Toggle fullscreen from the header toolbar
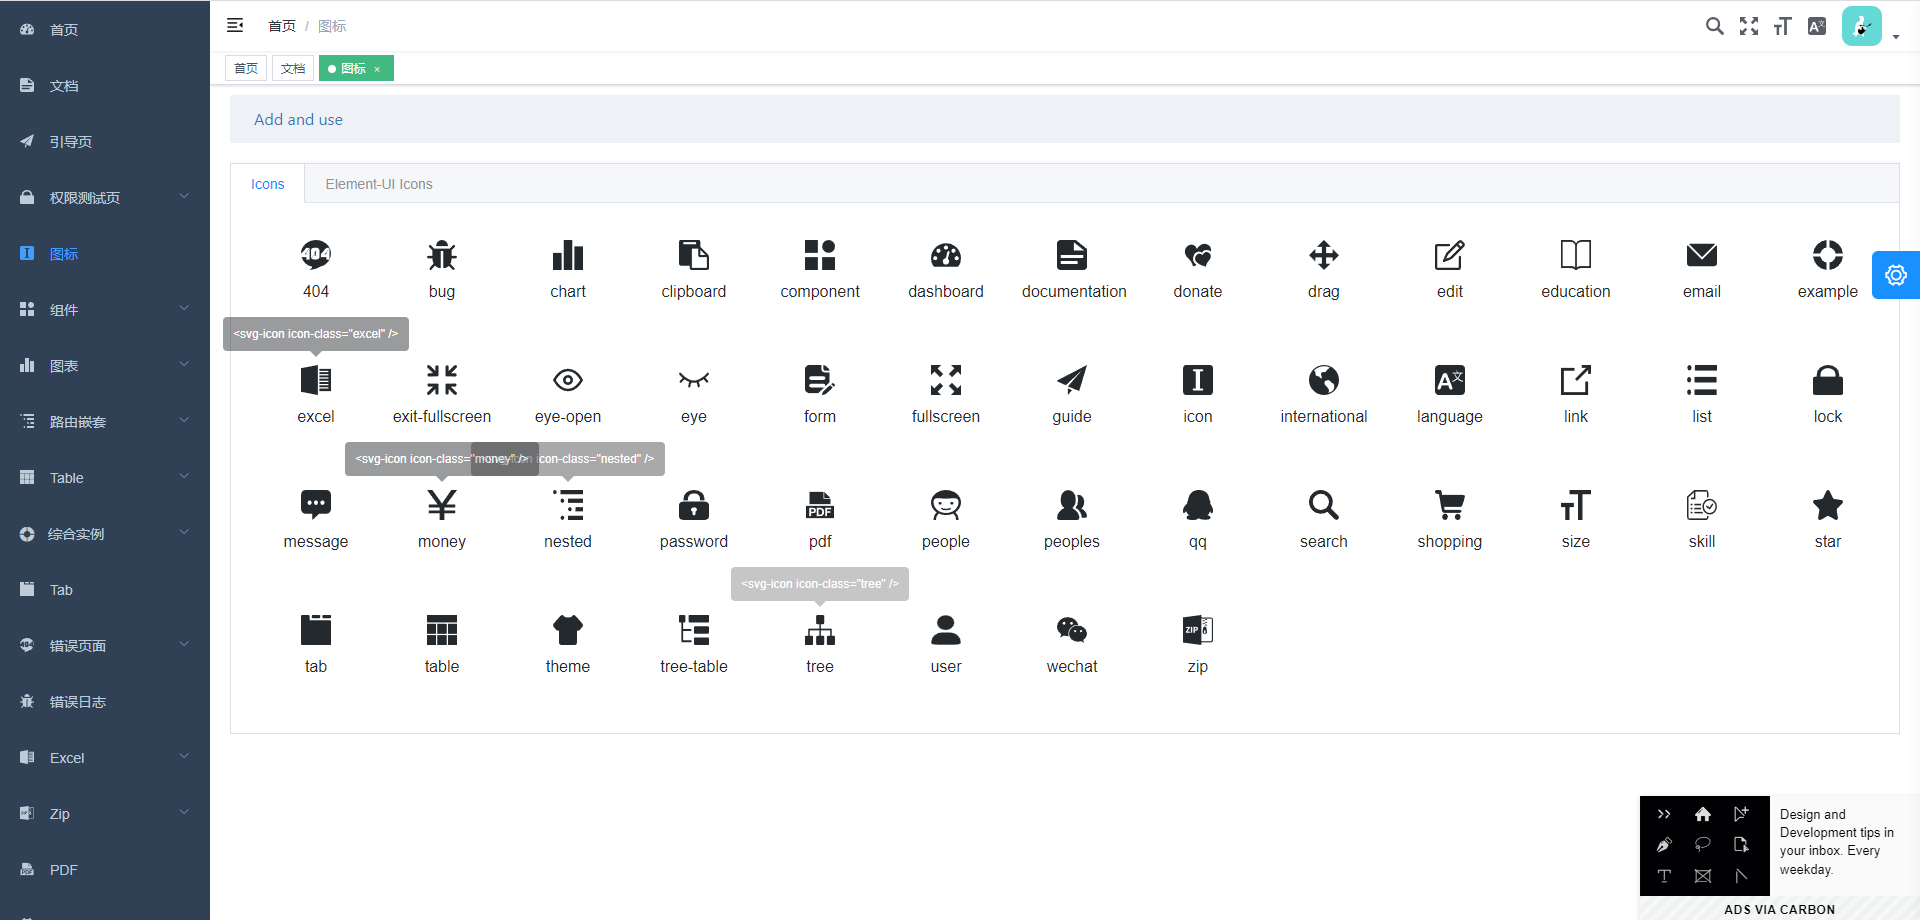1920x920 pixels. click(1748, 26)
